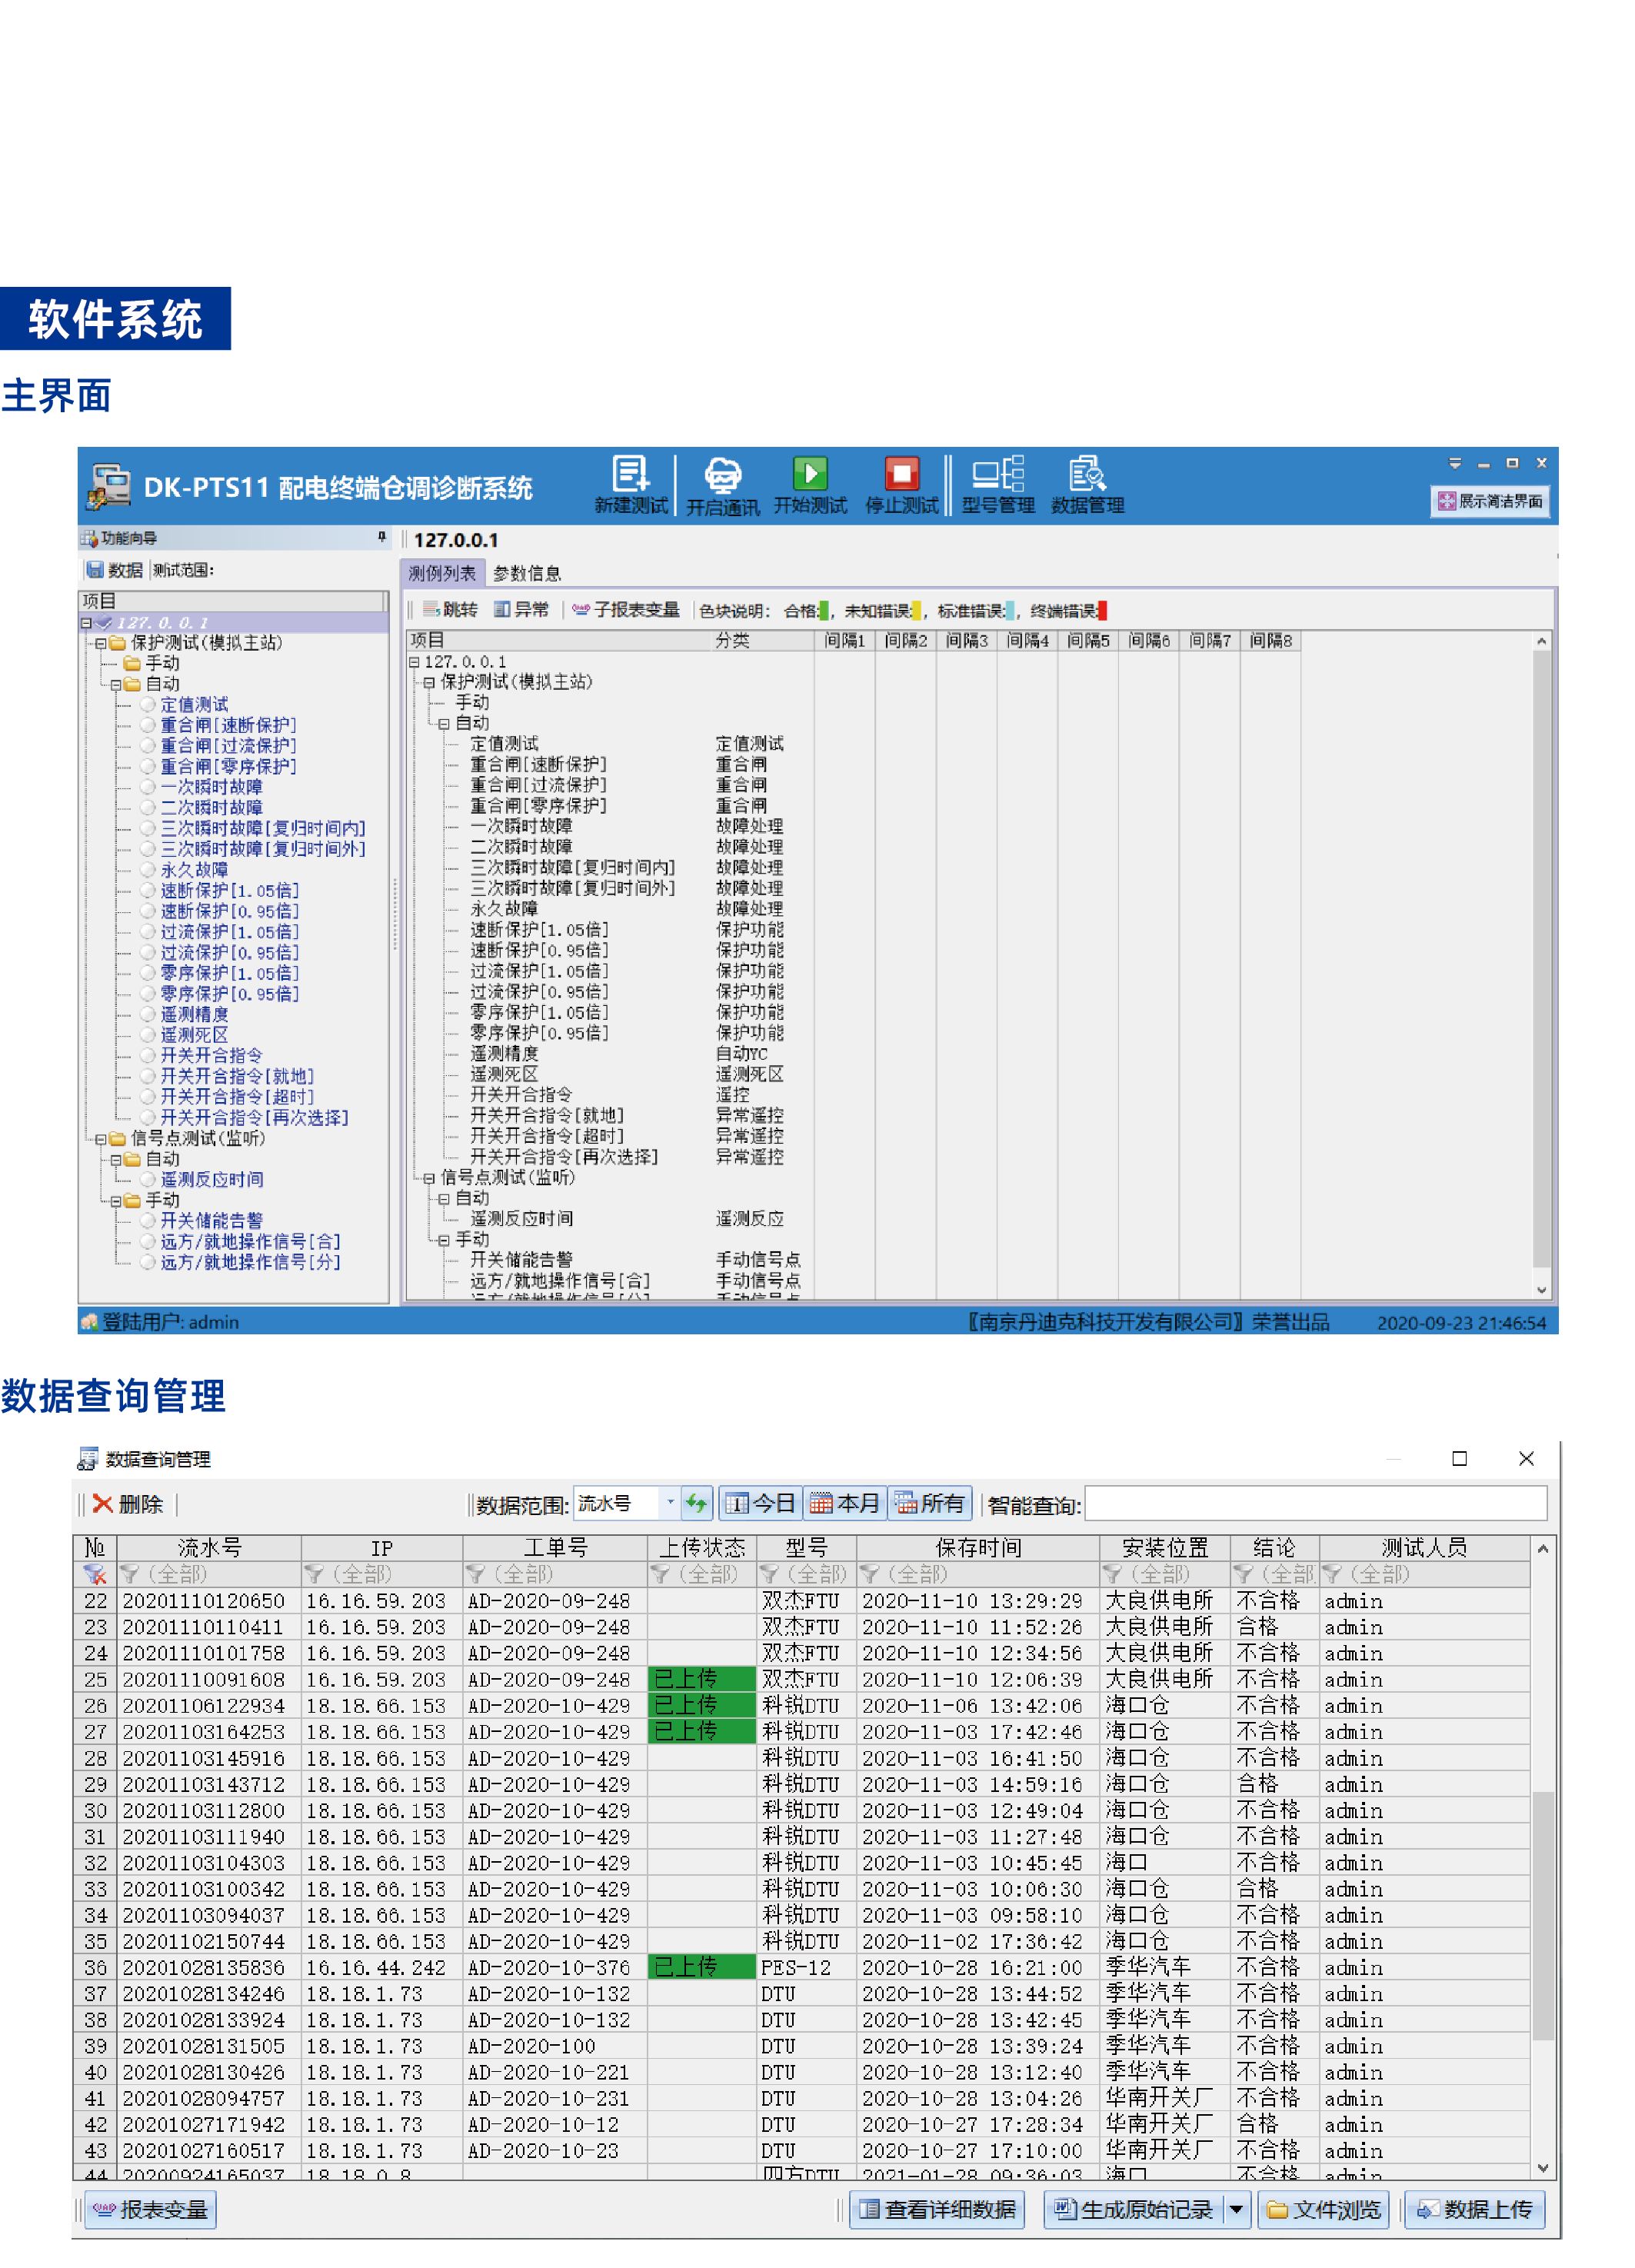This screenshot has height=2268, width=1635.
Task: Click the 删除 red X icon
Action: click(102, 1504)
